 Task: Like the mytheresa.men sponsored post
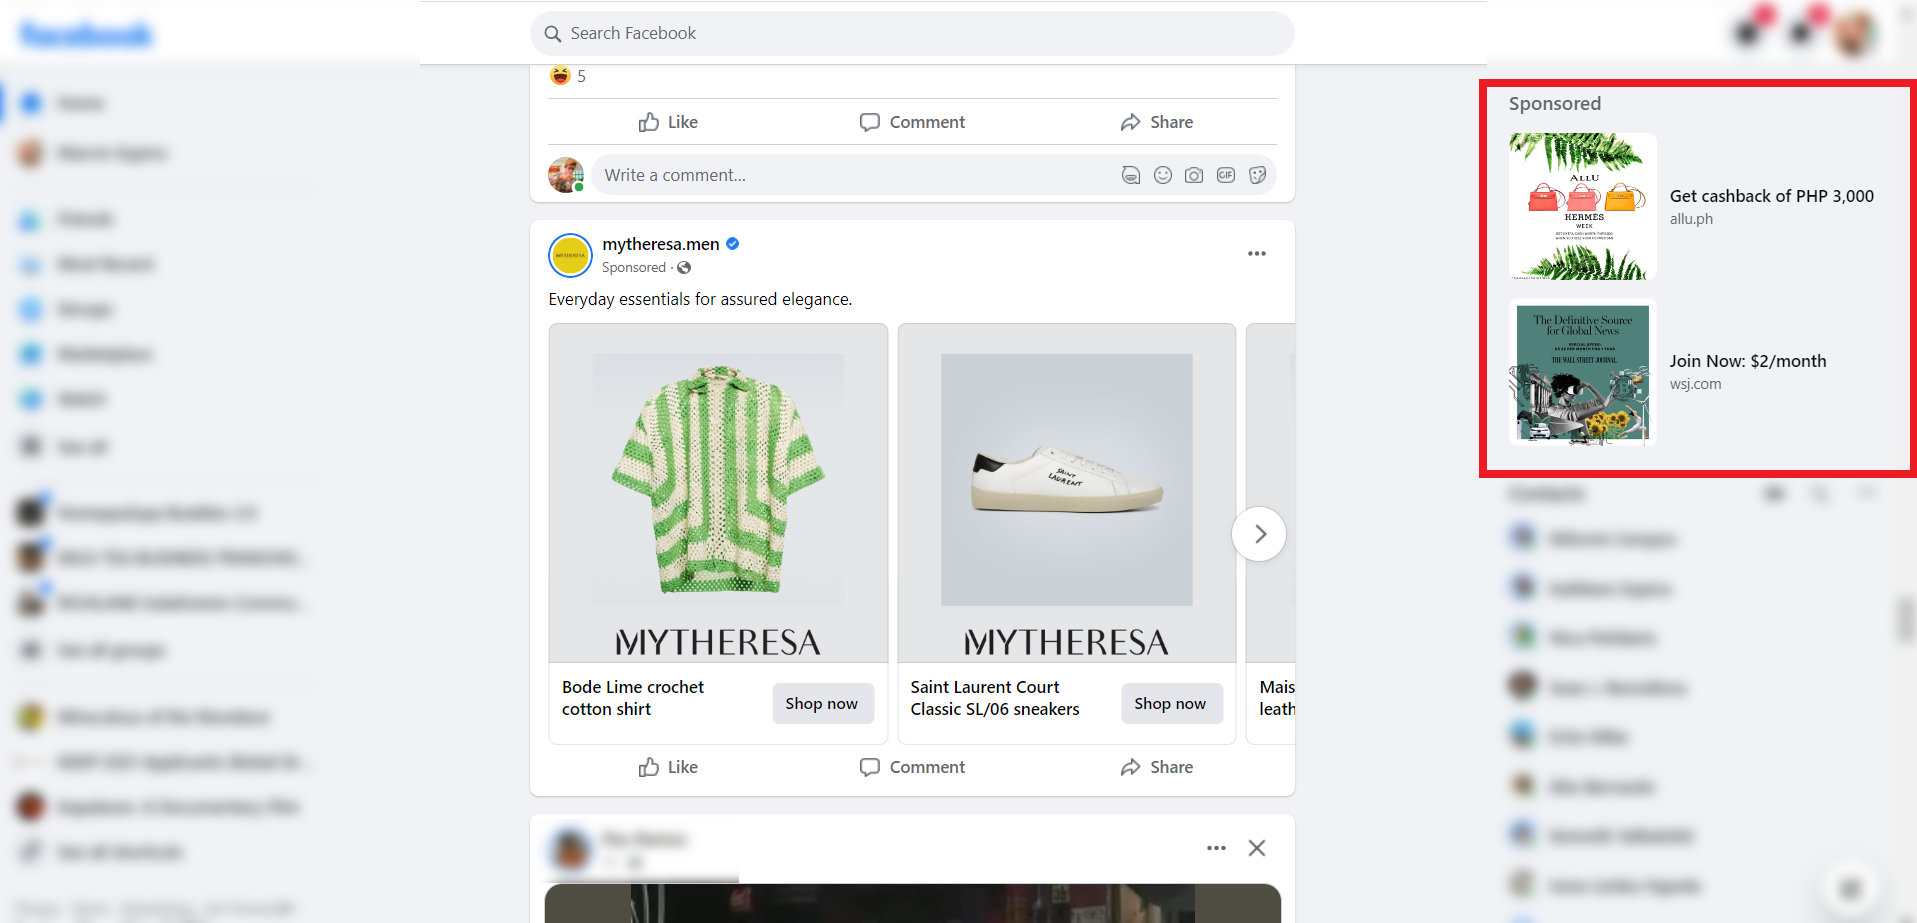667,766
